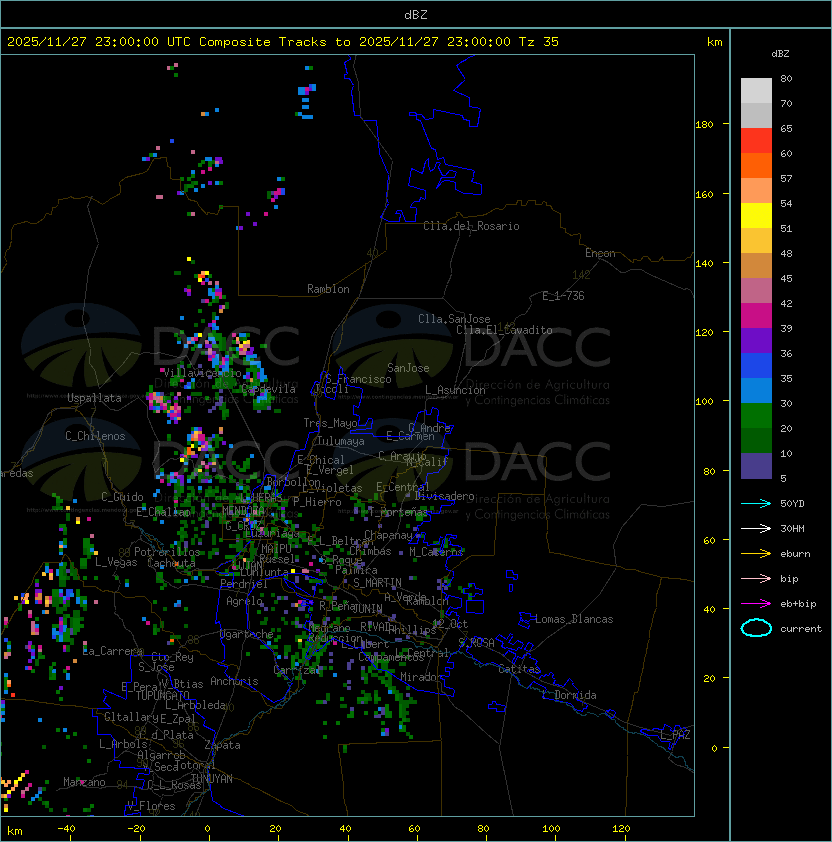
Task: Click the 'eburn' legend label
Action: tap(795, 554)
